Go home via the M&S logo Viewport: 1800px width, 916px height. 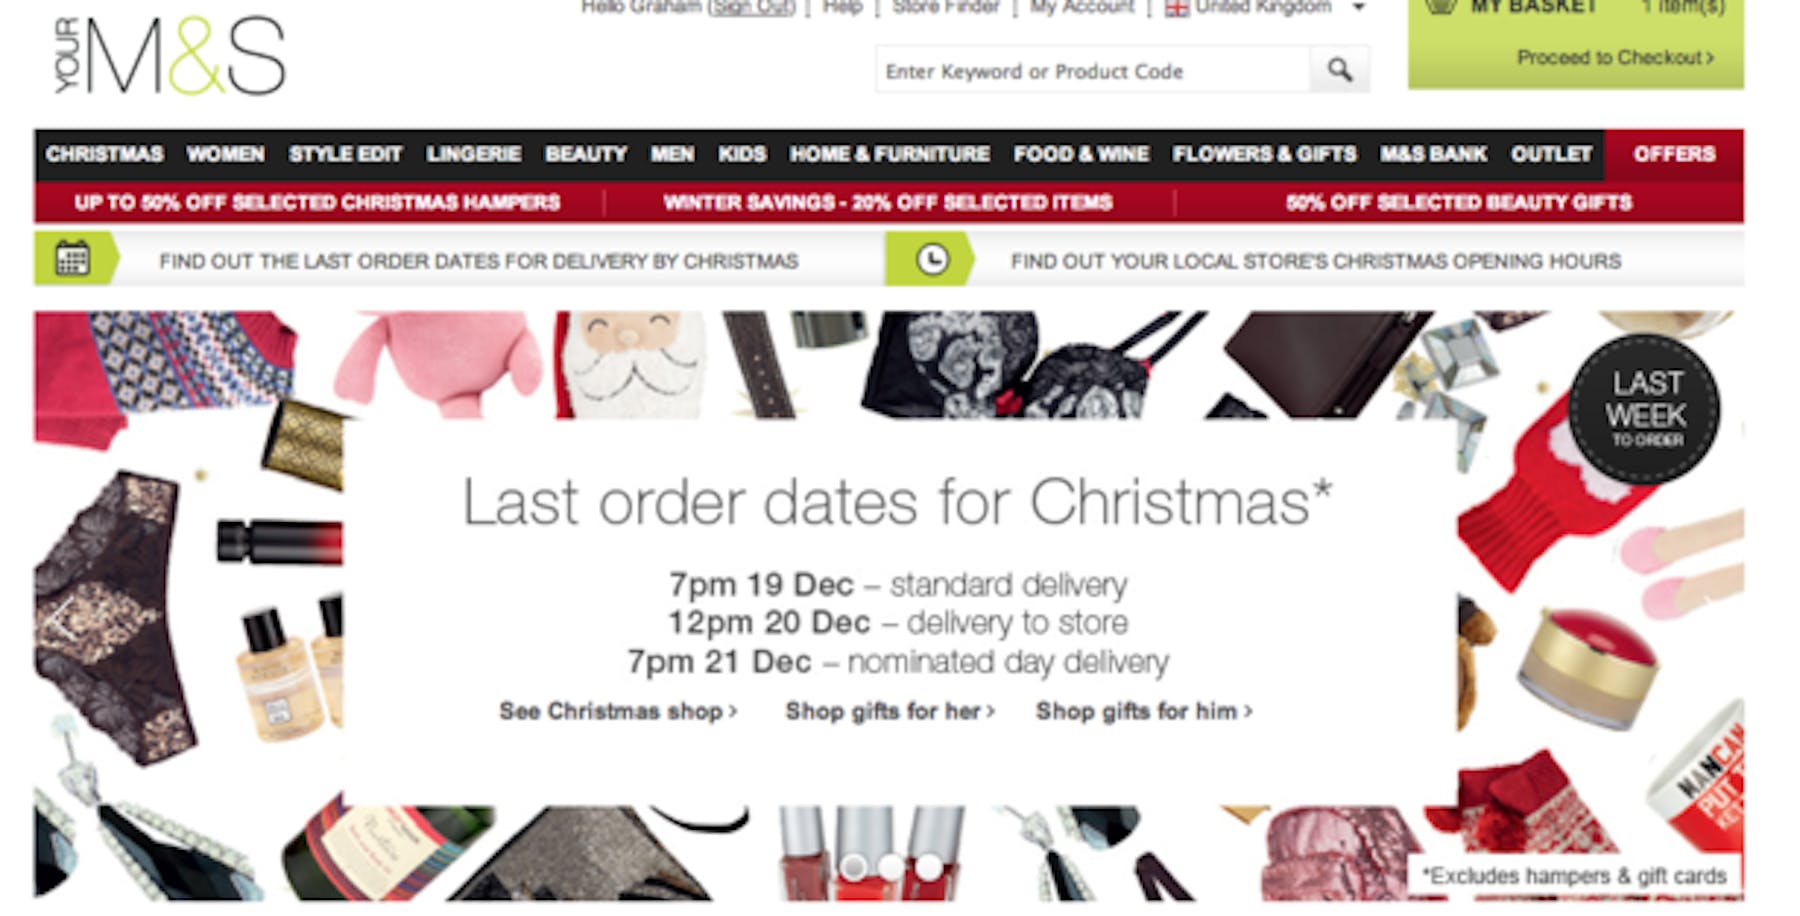click(170, 56)
